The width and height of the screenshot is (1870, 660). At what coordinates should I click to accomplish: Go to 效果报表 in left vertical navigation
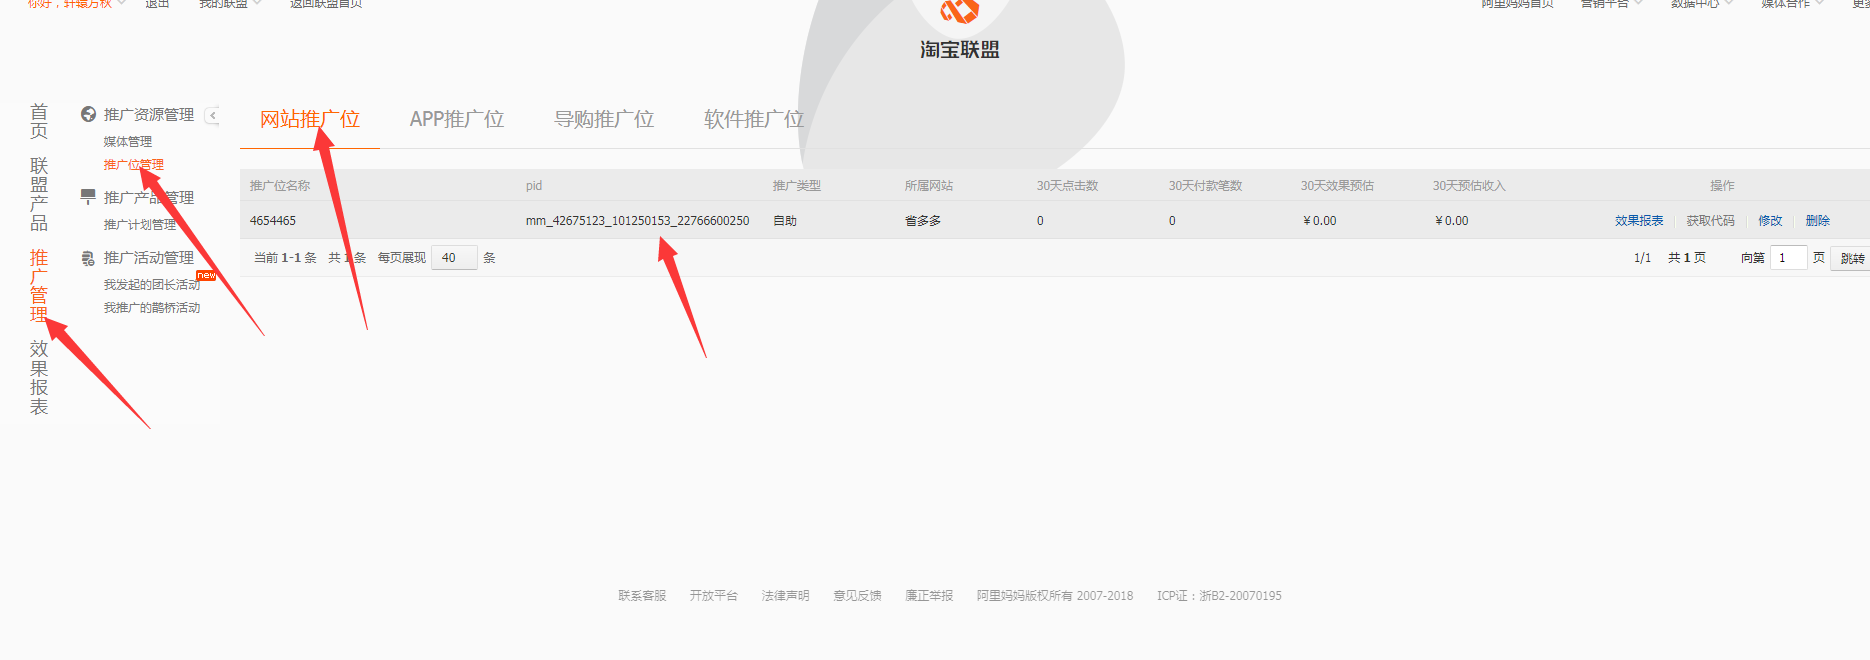tap(39, 377)
